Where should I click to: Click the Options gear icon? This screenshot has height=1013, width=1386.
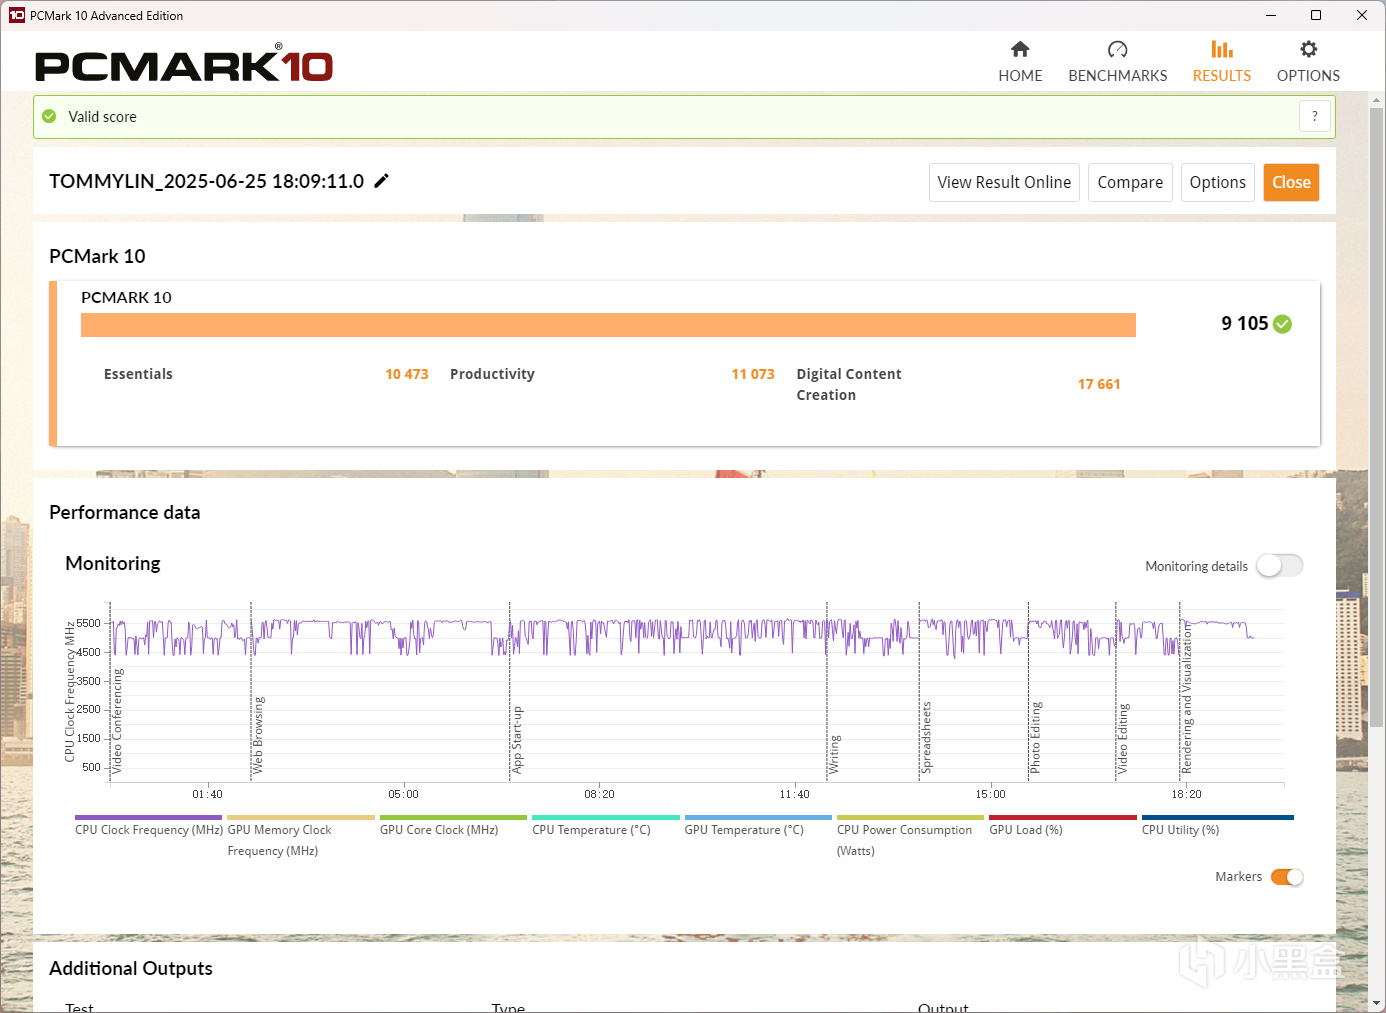(x=1308, y=49)
